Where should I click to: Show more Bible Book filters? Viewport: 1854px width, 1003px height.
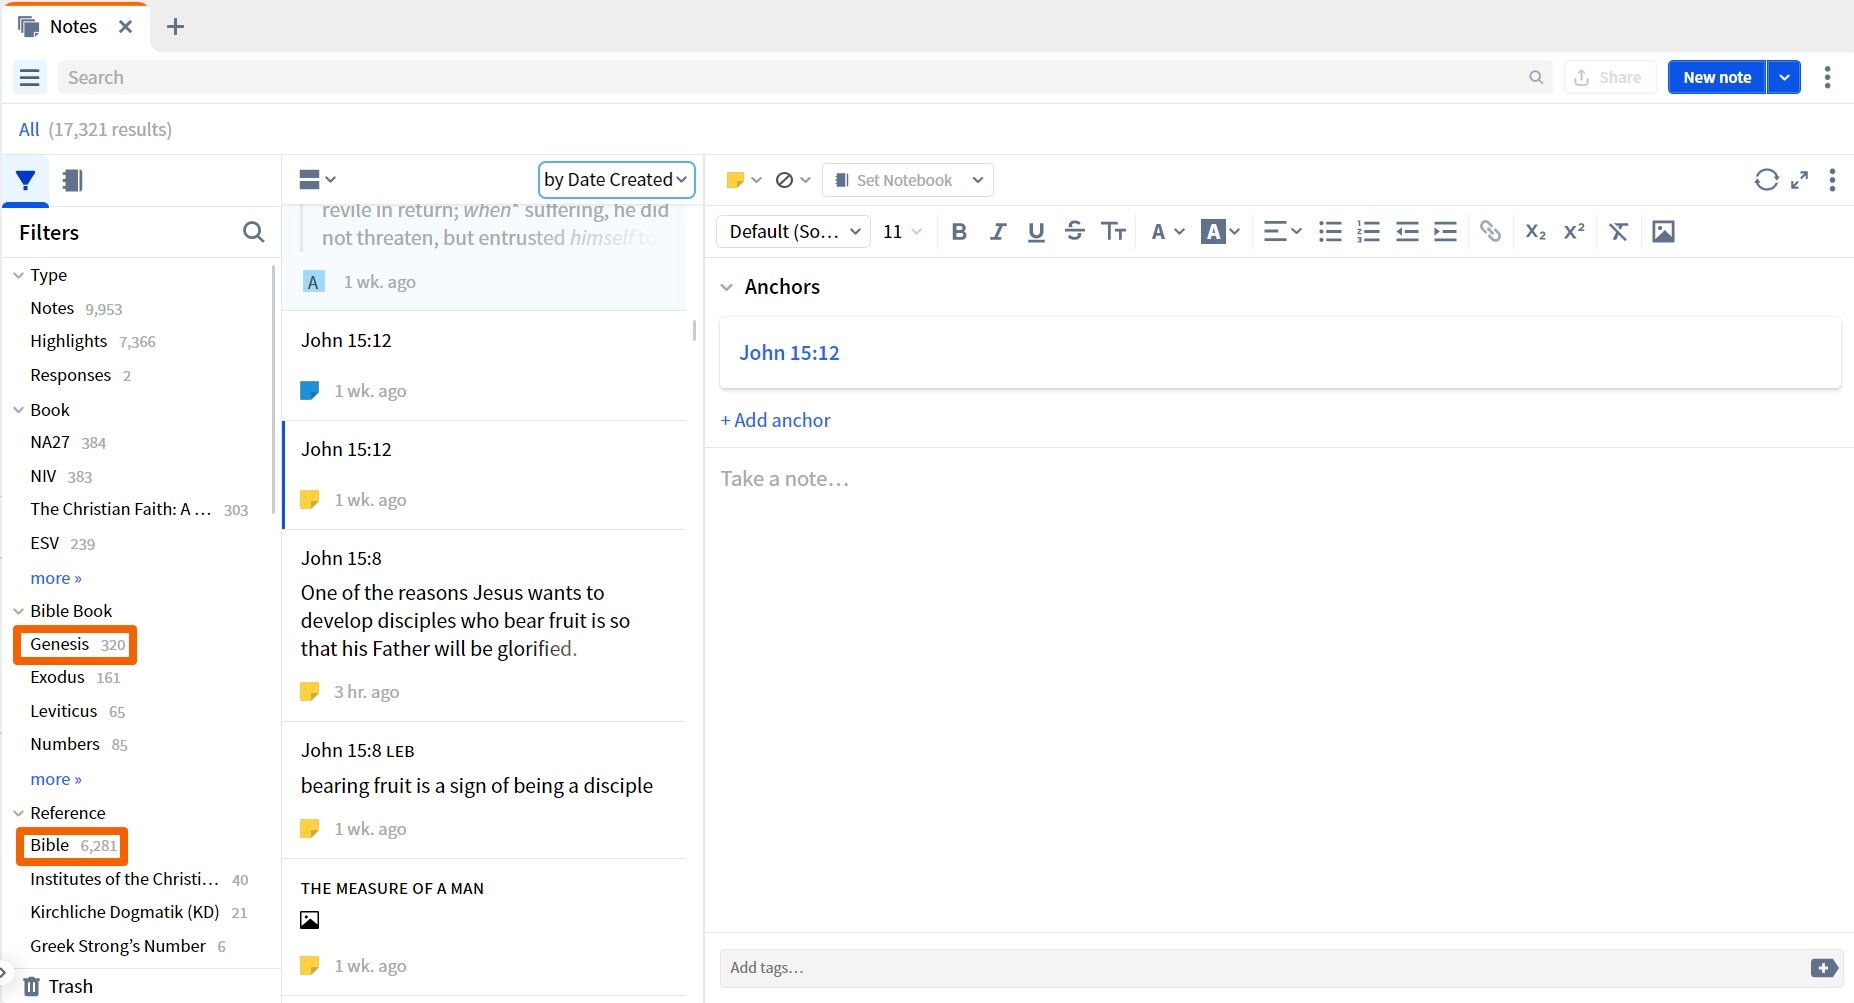click(x=56, y=779)
